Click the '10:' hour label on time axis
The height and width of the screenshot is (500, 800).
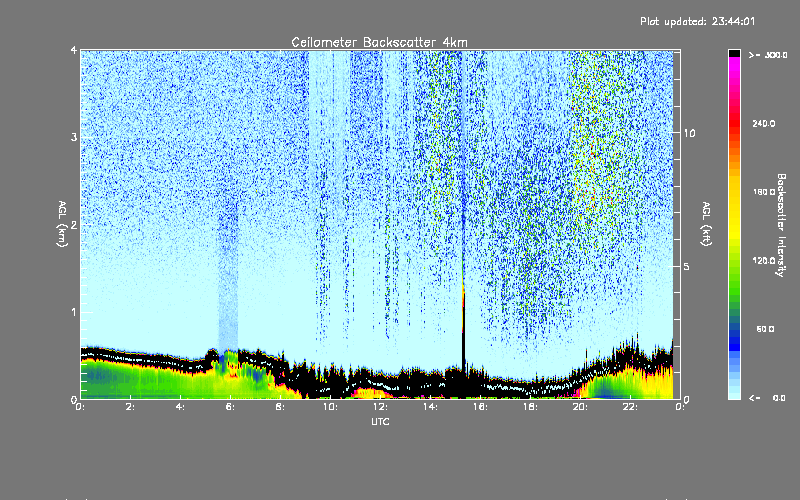(330, 407)
